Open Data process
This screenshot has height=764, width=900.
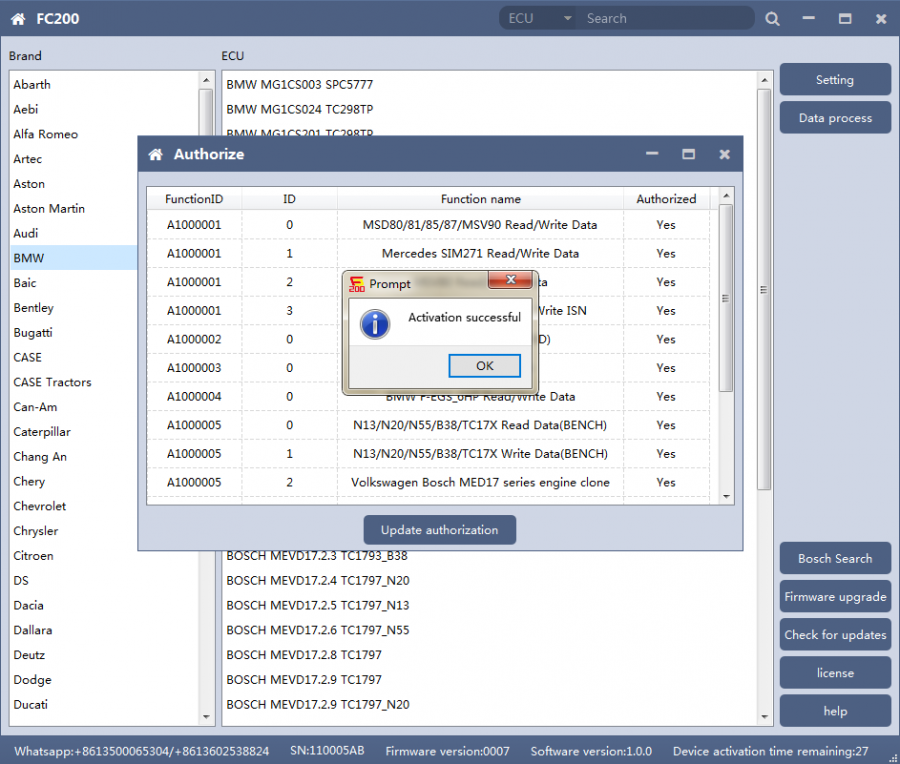point(834,118)
